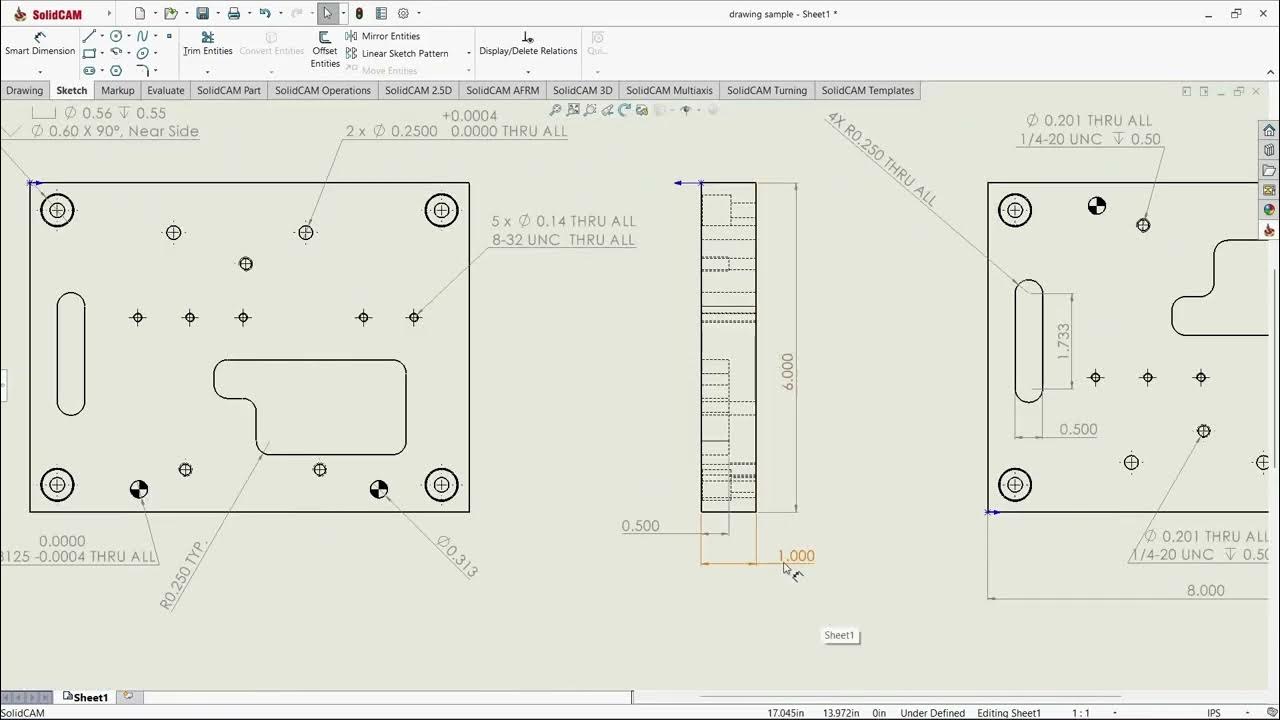Image resolution: width=1280 pixels, height=720 pixels.
Task: Click the Display/Delete Relations tool
Action: [x=528, y=43]
